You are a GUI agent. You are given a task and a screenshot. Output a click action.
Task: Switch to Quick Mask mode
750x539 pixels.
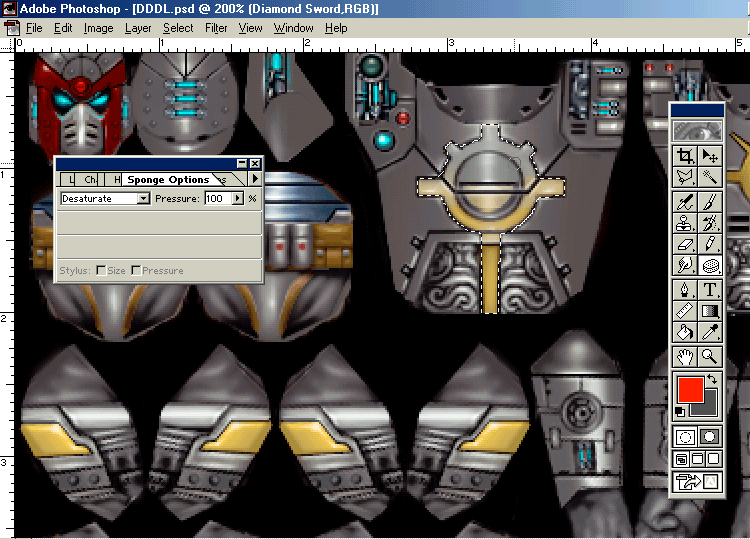pyautogui.click(x=710, y=436)
